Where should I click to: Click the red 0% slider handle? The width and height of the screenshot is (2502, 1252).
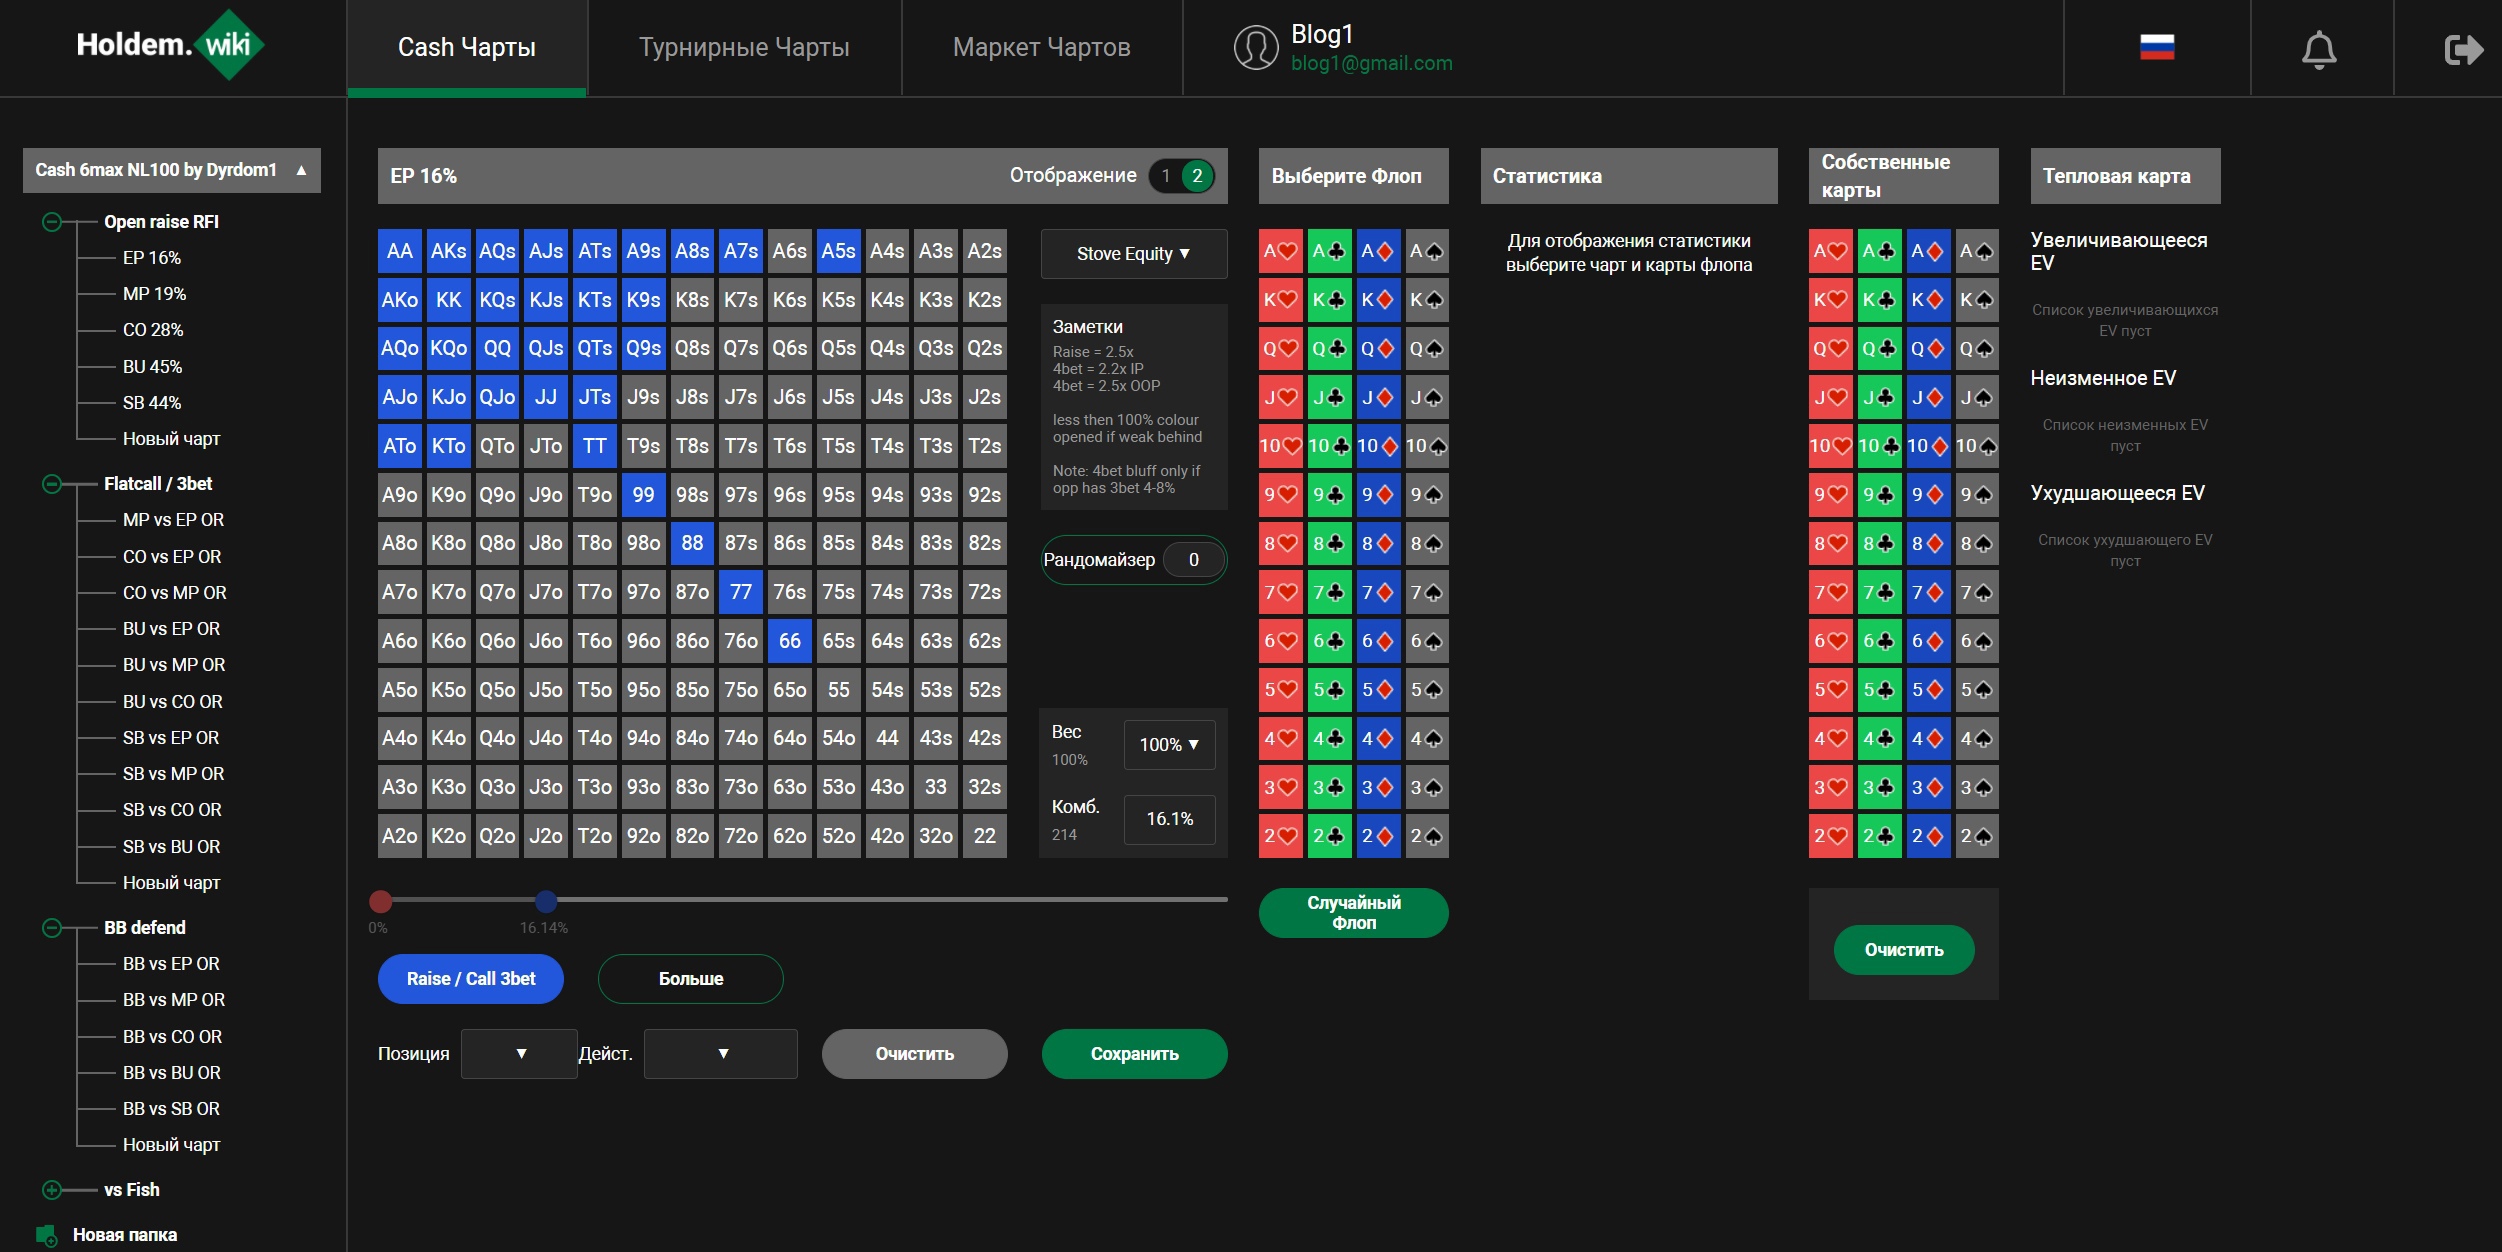[381, 902]
